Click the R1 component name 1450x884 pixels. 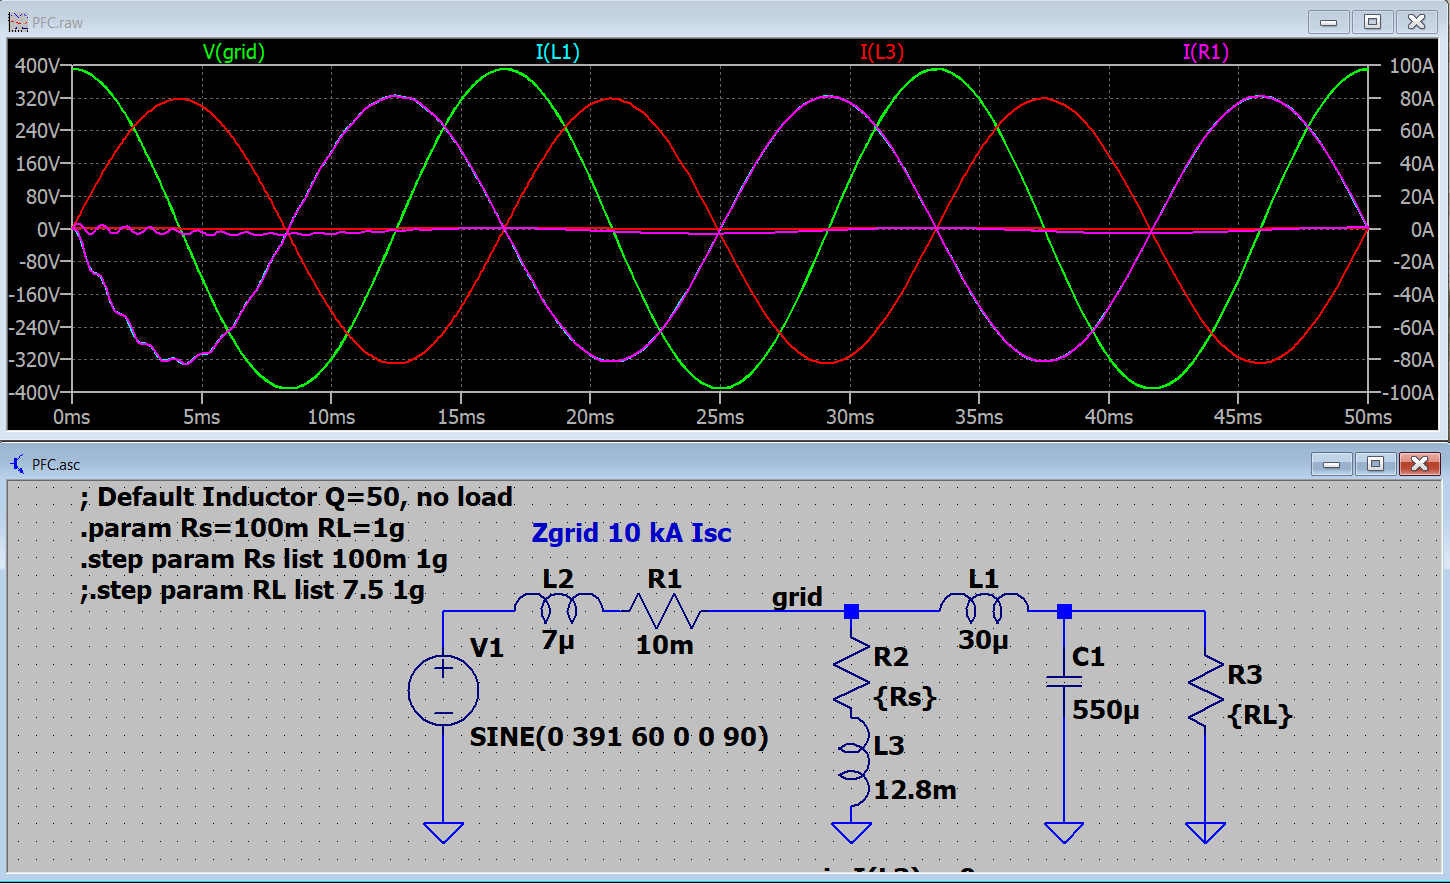pos(665,578)
